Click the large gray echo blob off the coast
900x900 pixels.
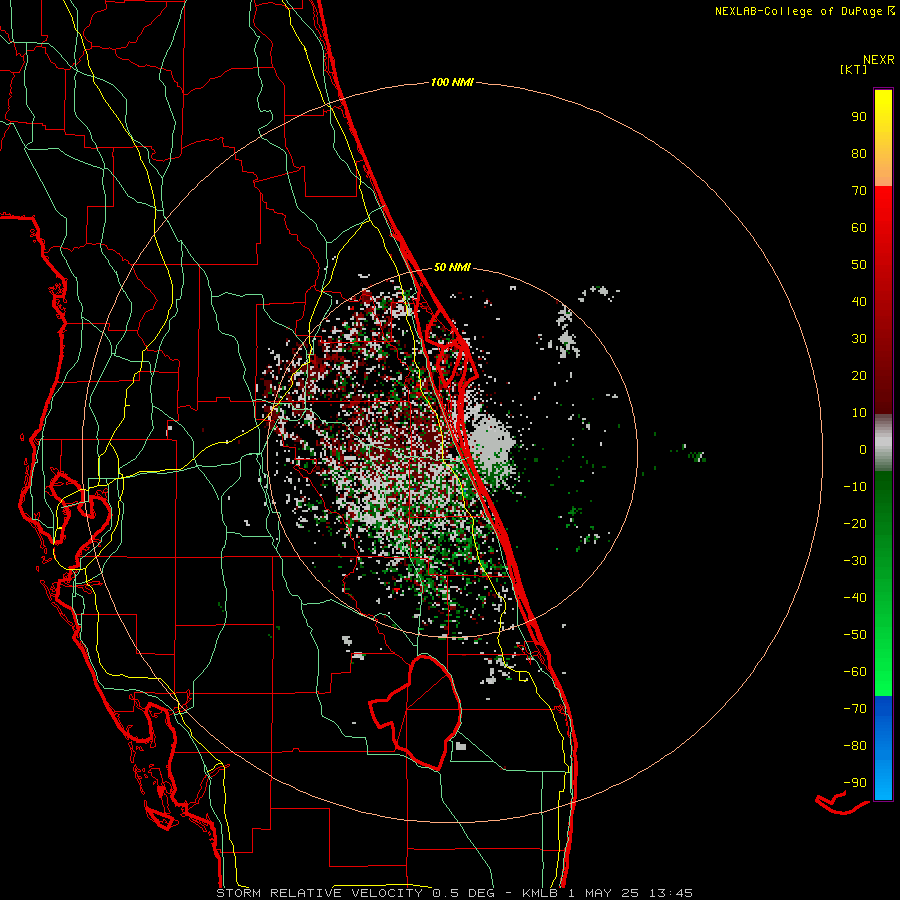[489, 442]
